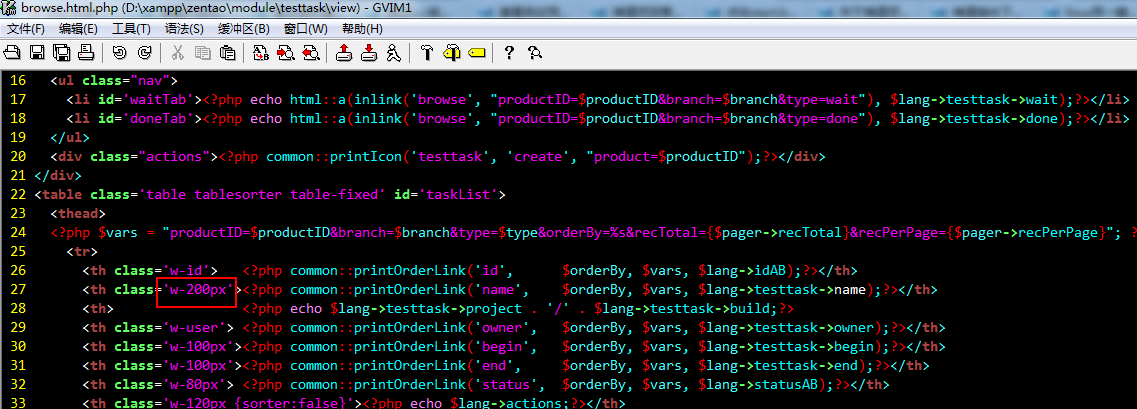
Task: Open the 语法(S) menu
Action: tap(184, 28)
